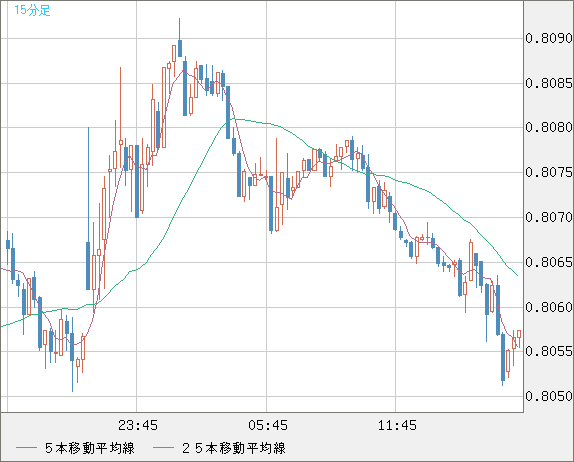The width and height of the screenshot is (574, 462).
Task: Click the 0.8065 price axis label
Action: [x=549, y=262]
